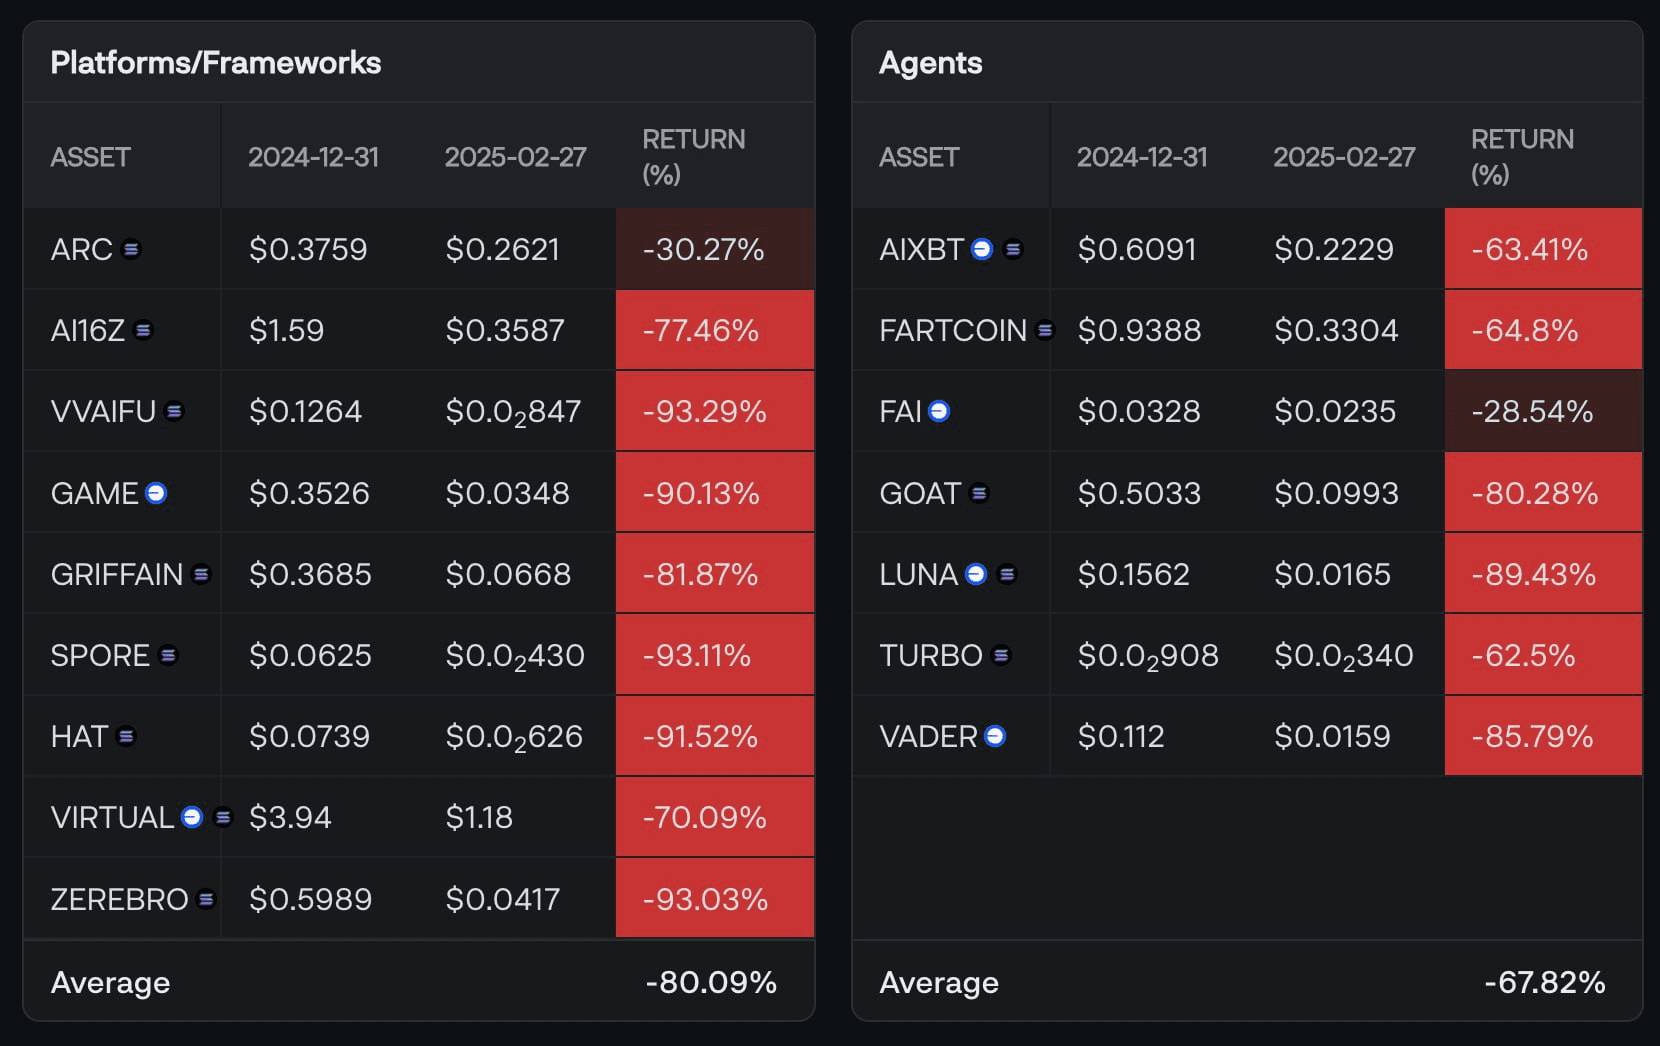Click the $3.94 VIRTUAL starting price
This screenshot has width=1660, height=1046.
point(290,817)
